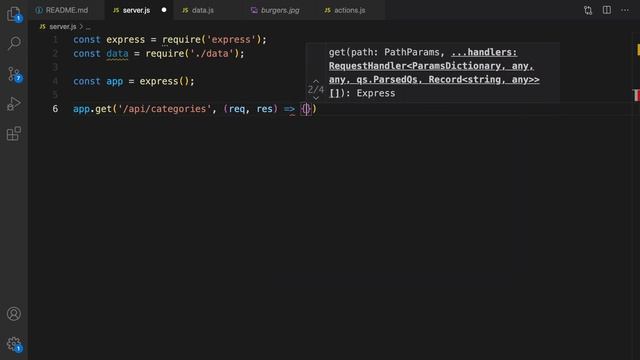The width and height of the screenshot is (640, 360).
Task: Click the req parameter on line 6
Action: tap(237, 109)
